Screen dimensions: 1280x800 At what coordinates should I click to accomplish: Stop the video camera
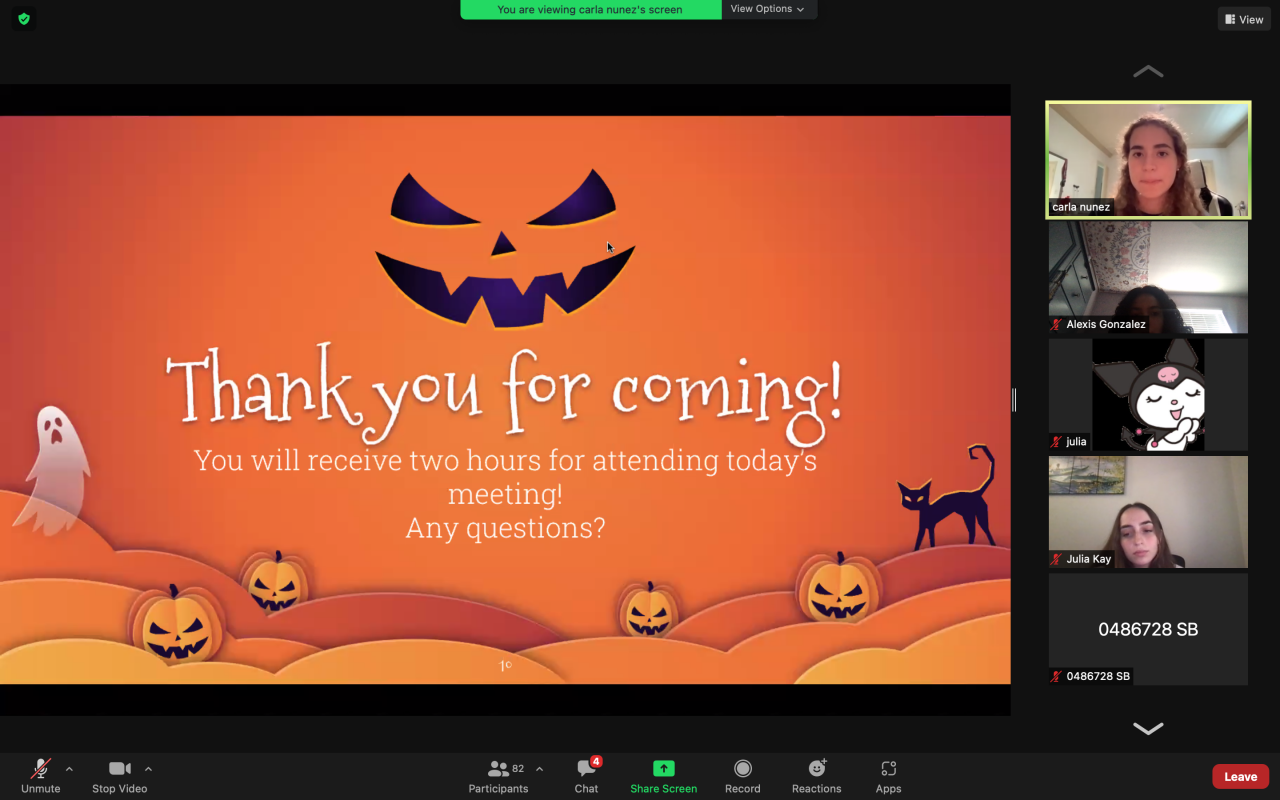(120, 775)
